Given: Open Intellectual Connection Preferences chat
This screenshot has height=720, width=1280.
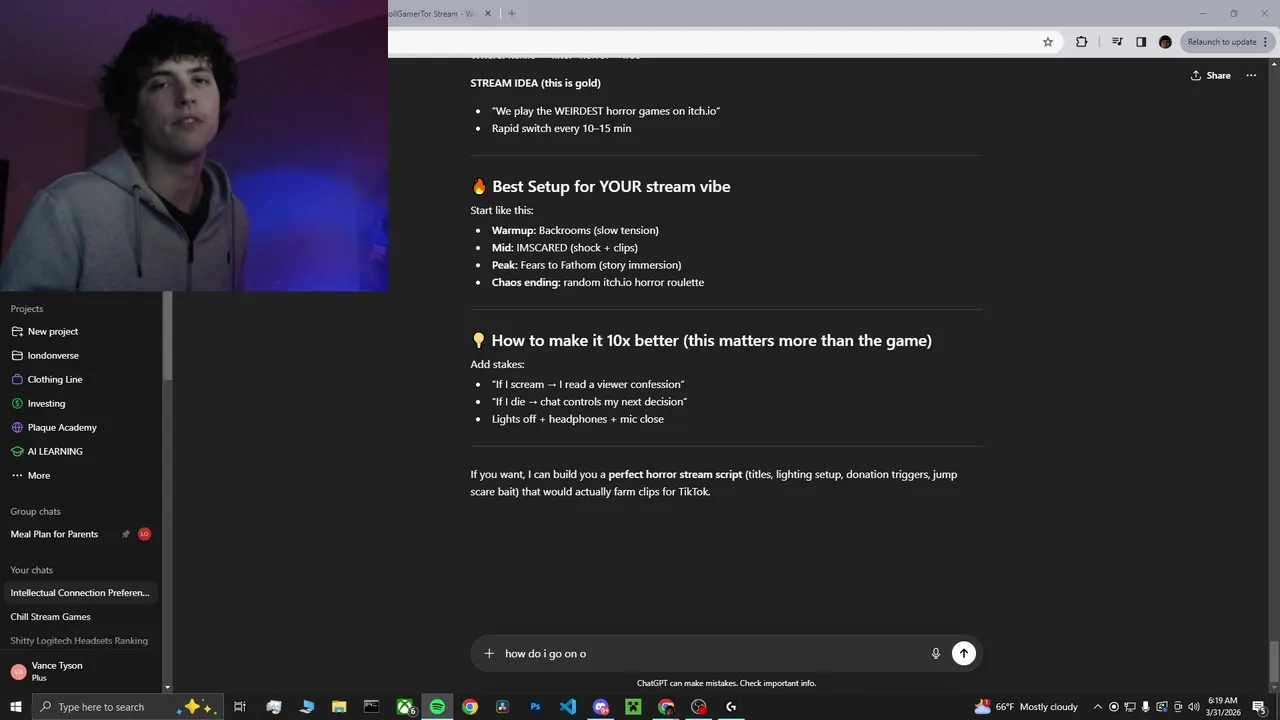Looking at the screenshot, I should point(80,593).
